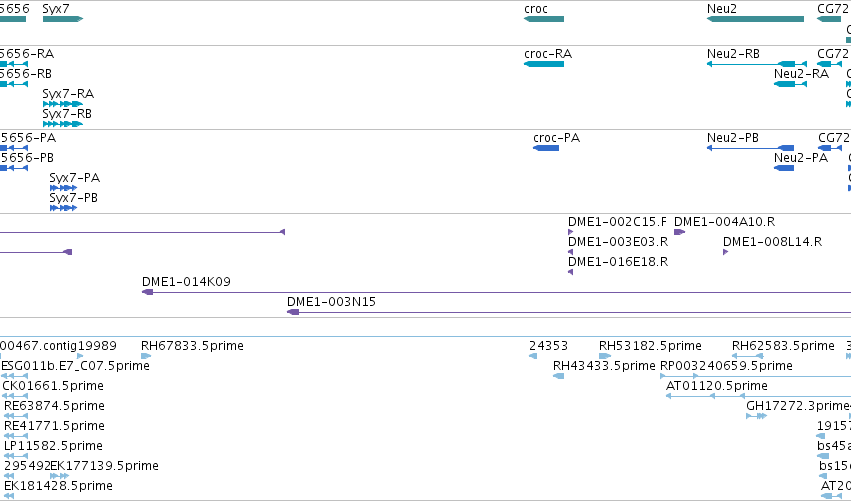Open the croc-RA transcript feature
Image resolution: width=851 pixels, height=501 pixels.
pos(544,64)
